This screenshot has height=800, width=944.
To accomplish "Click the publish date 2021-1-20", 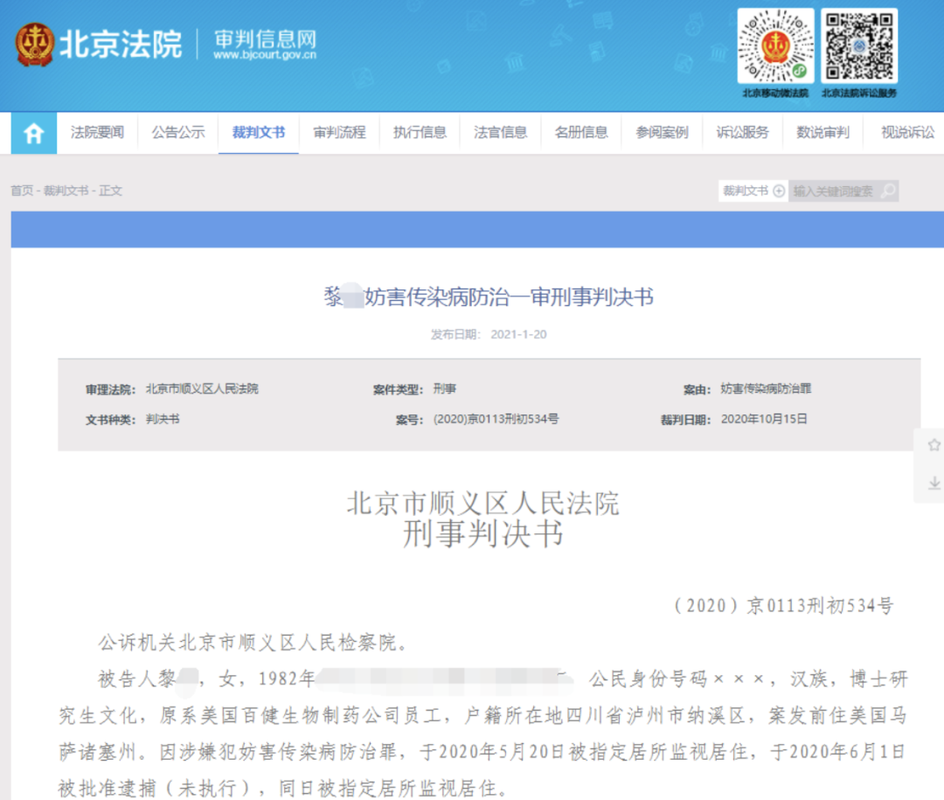I will (518, 335).
